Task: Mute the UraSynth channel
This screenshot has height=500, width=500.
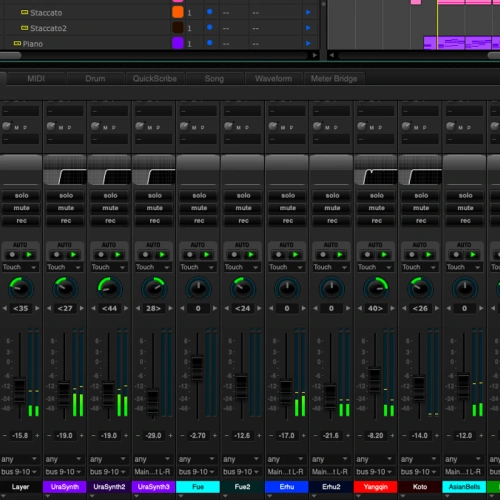Action: (x=66, y=208)
